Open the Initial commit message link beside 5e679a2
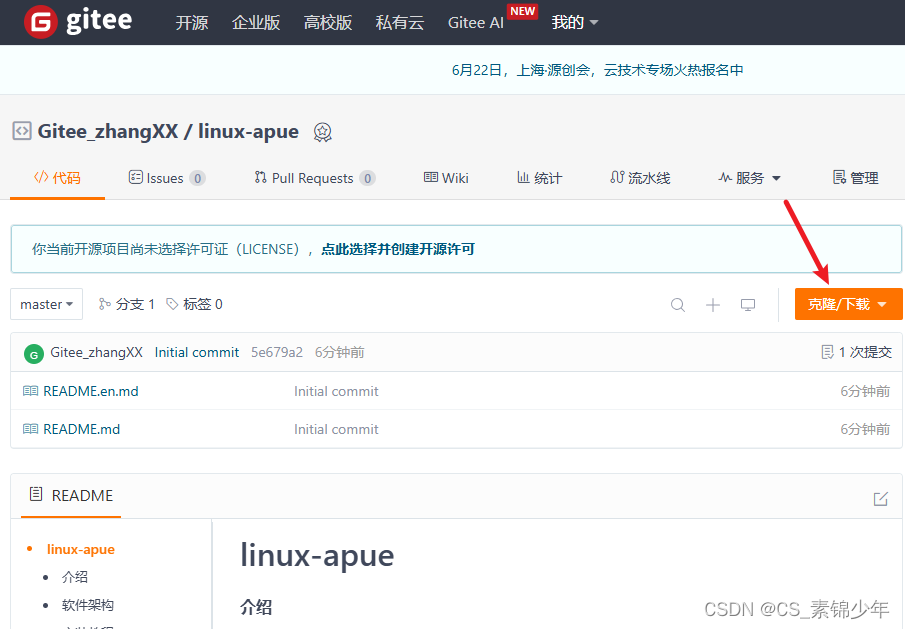This screenshot has width=905, height=629. click(197, 352)
